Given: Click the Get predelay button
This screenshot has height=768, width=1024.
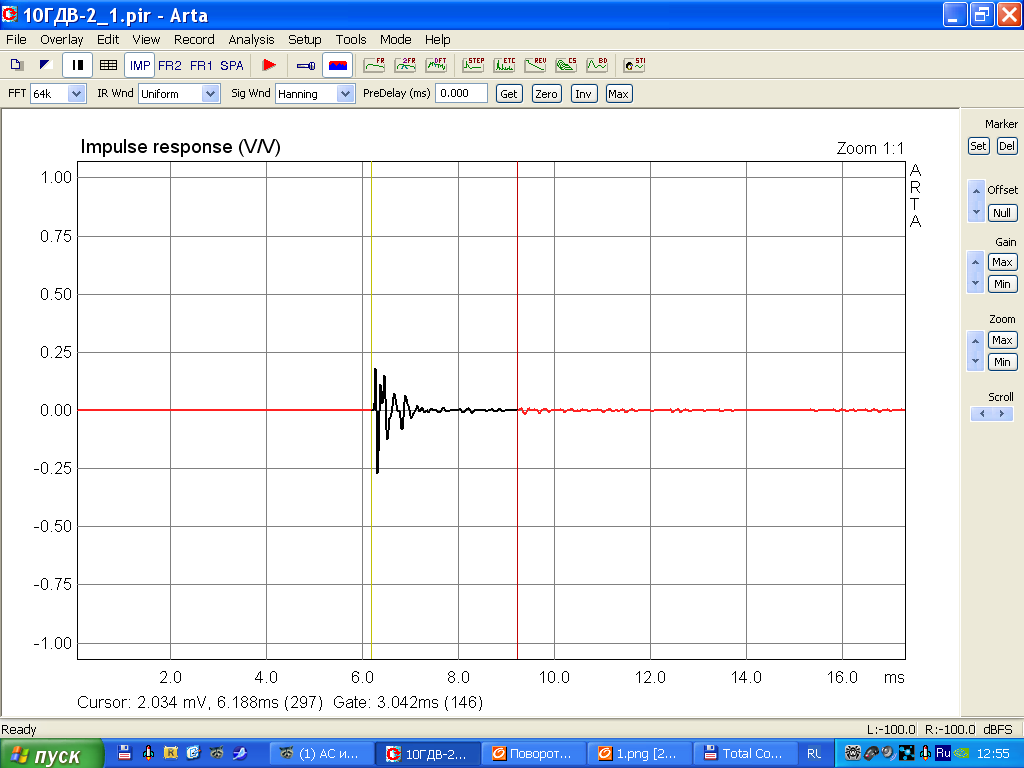Looking at the screenshot, I should point(509,93).
